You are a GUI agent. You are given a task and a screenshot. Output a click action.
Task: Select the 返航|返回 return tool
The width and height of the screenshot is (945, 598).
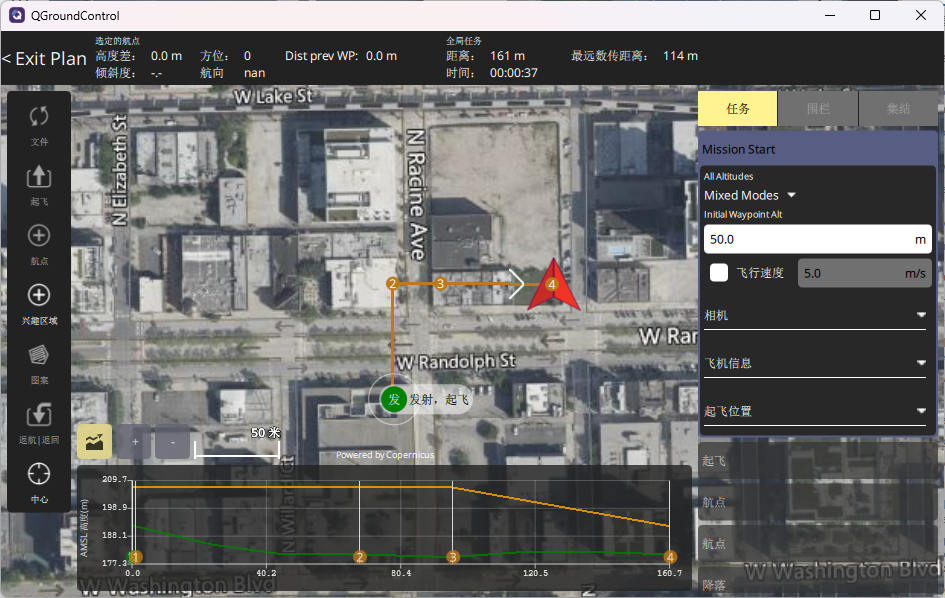point(39,424)
